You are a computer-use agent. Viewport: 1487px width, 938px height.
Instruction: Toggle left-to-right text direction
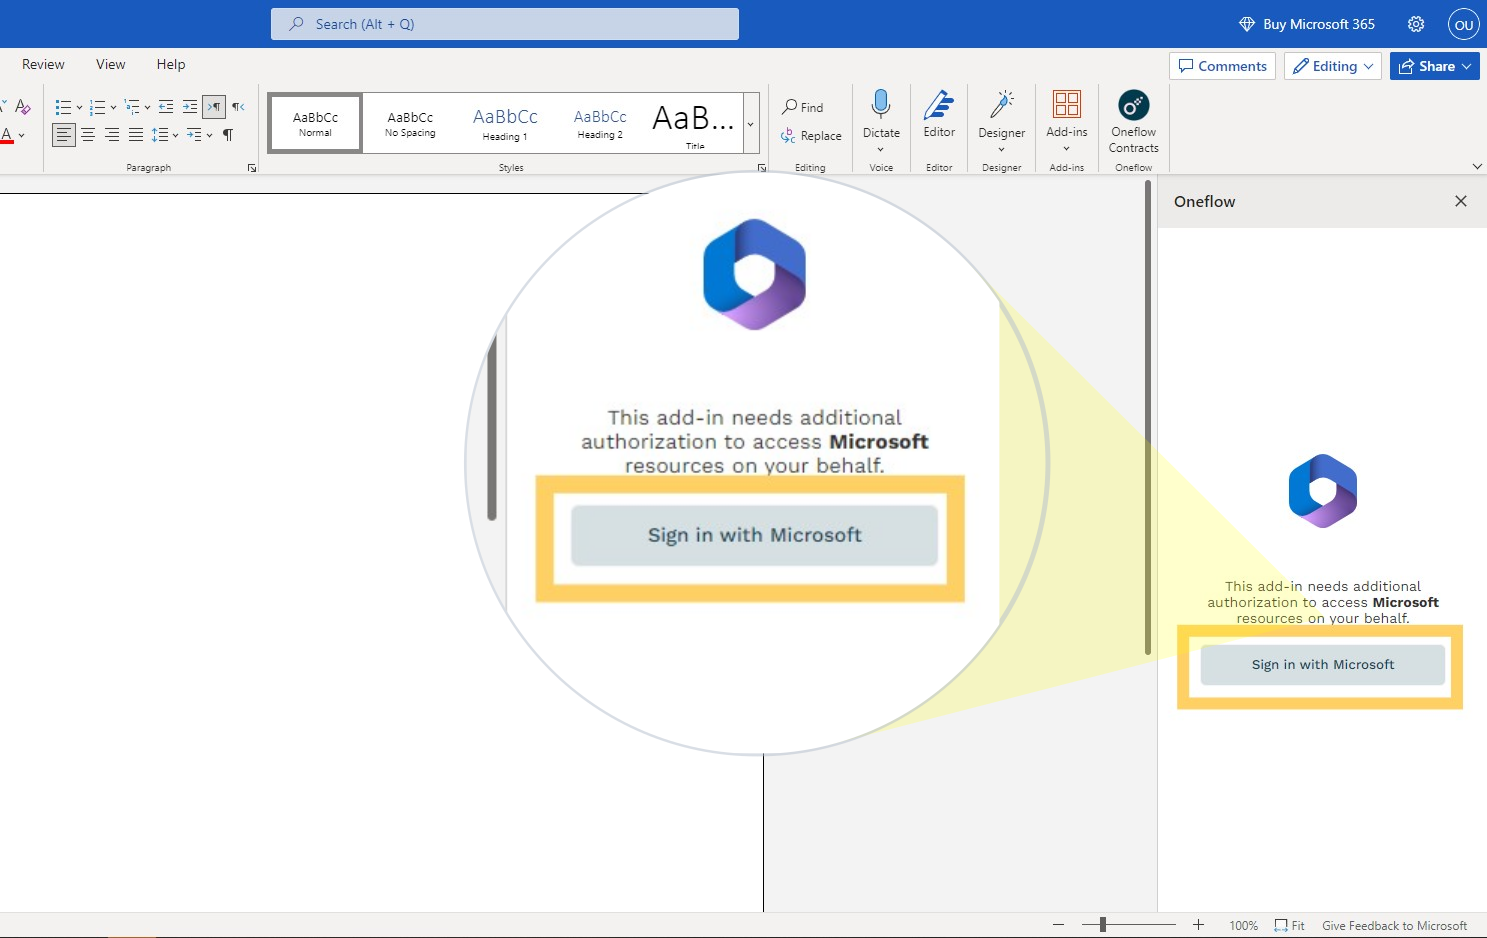click(x=214, y=107)
